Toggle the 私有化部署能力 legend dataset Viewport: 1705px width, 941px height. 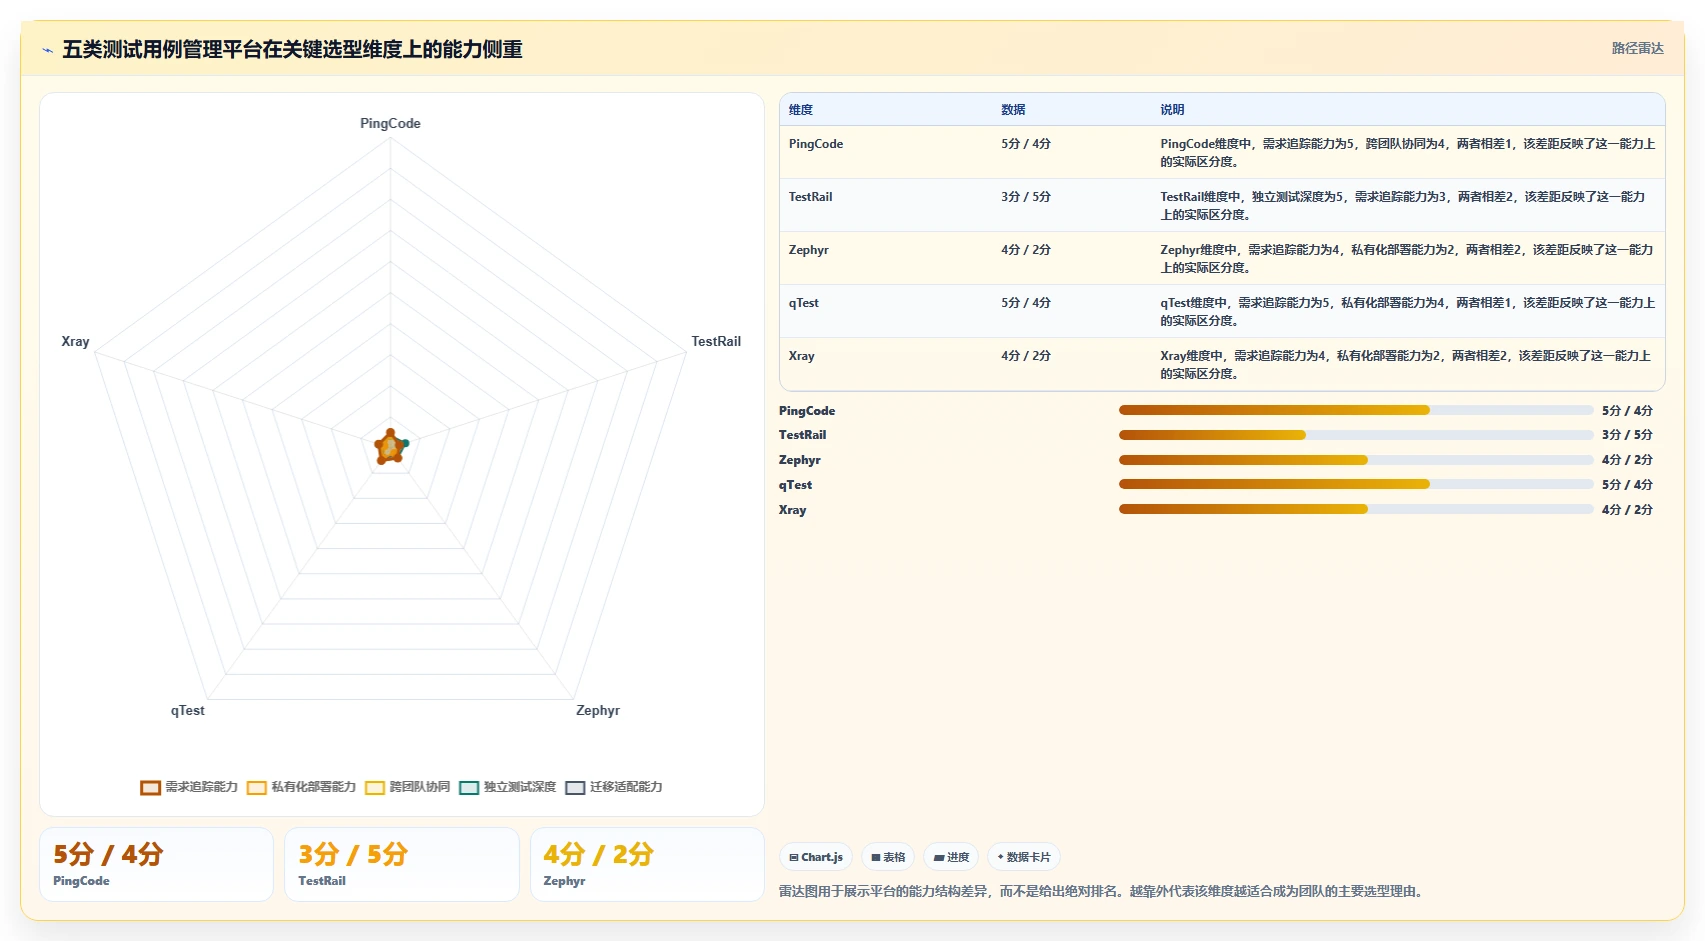coord(301,787)
